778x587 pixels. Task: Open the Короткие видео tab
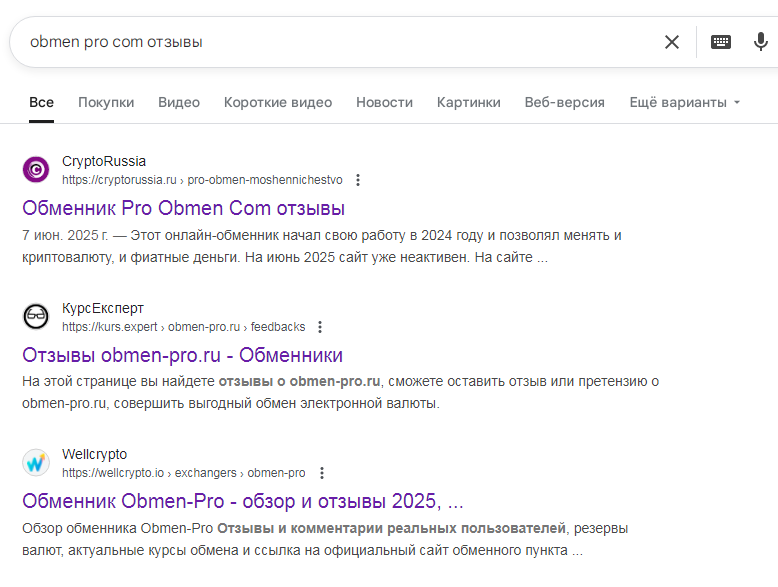point(278,103)
